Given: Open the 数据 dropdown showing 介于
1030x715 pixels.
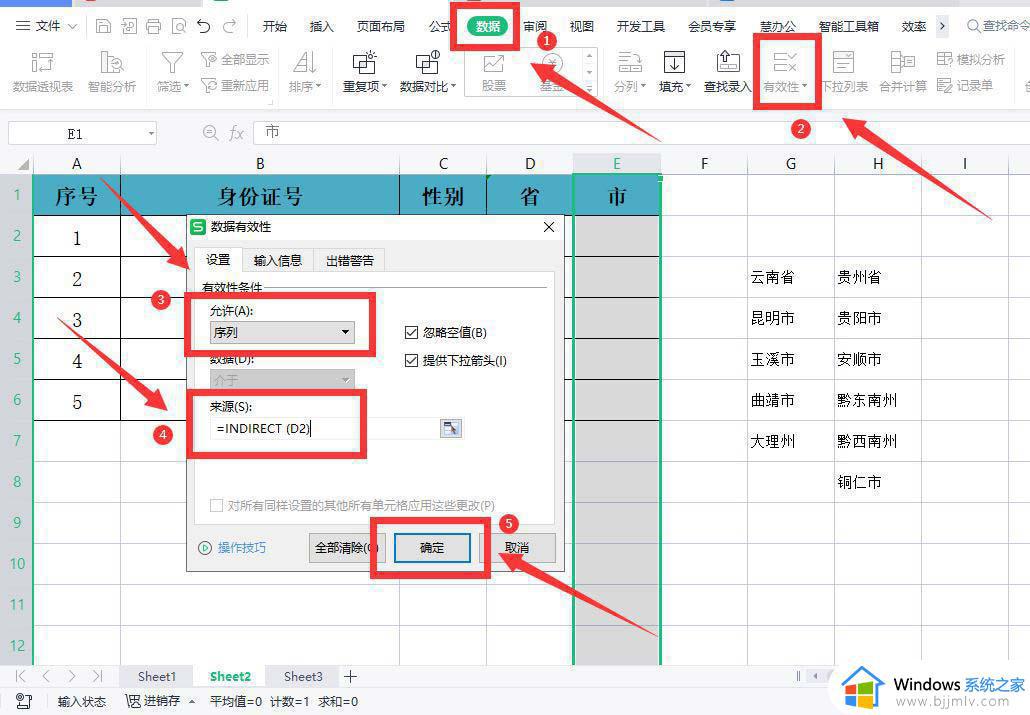Looking at the screenshot, I should pyautogui.click(x=282, y=380).
